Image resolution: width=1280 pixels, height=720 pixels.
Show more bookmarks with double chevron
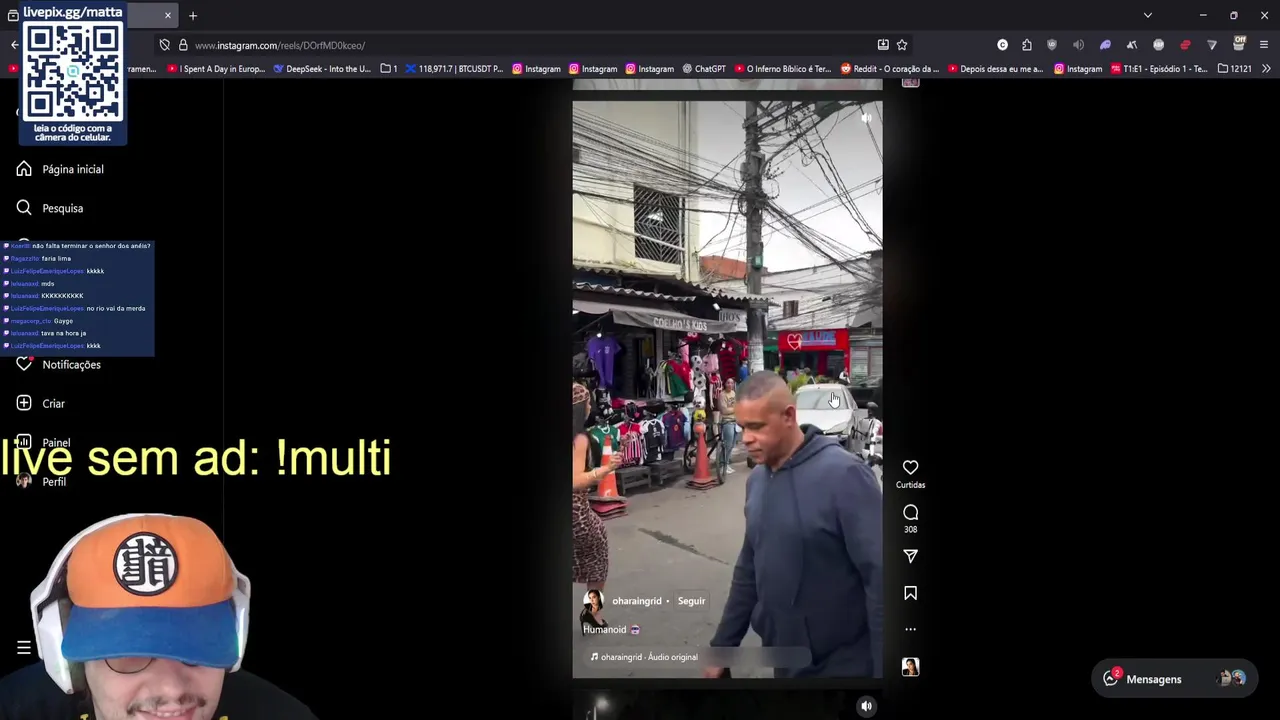point(1266,69)
